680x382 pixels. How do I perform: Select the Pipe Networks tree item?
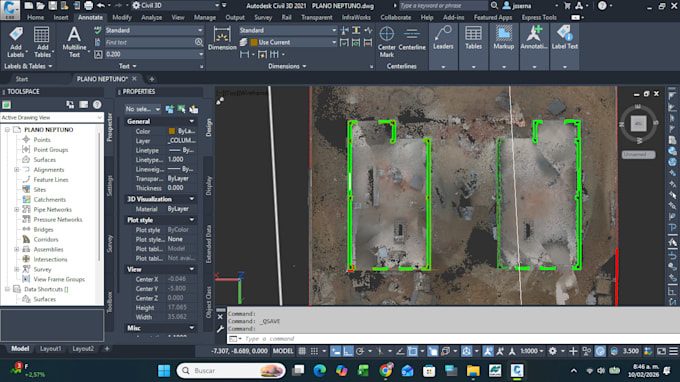(52, 209)
